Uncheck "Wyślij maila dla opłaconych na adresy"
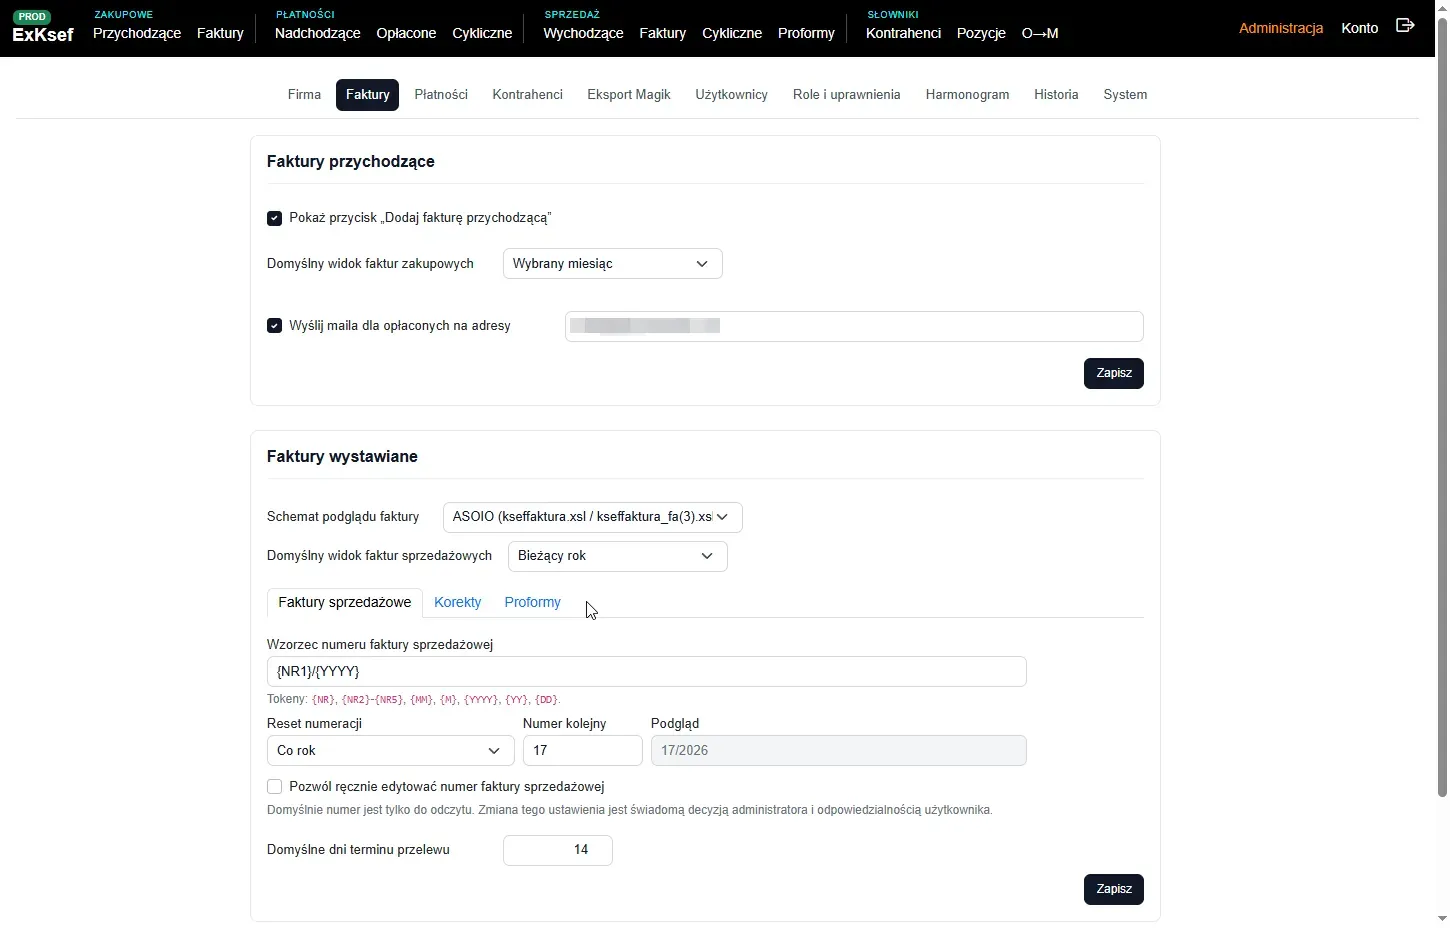Viewport: 1450px width, 928px height. click(274, 326)
